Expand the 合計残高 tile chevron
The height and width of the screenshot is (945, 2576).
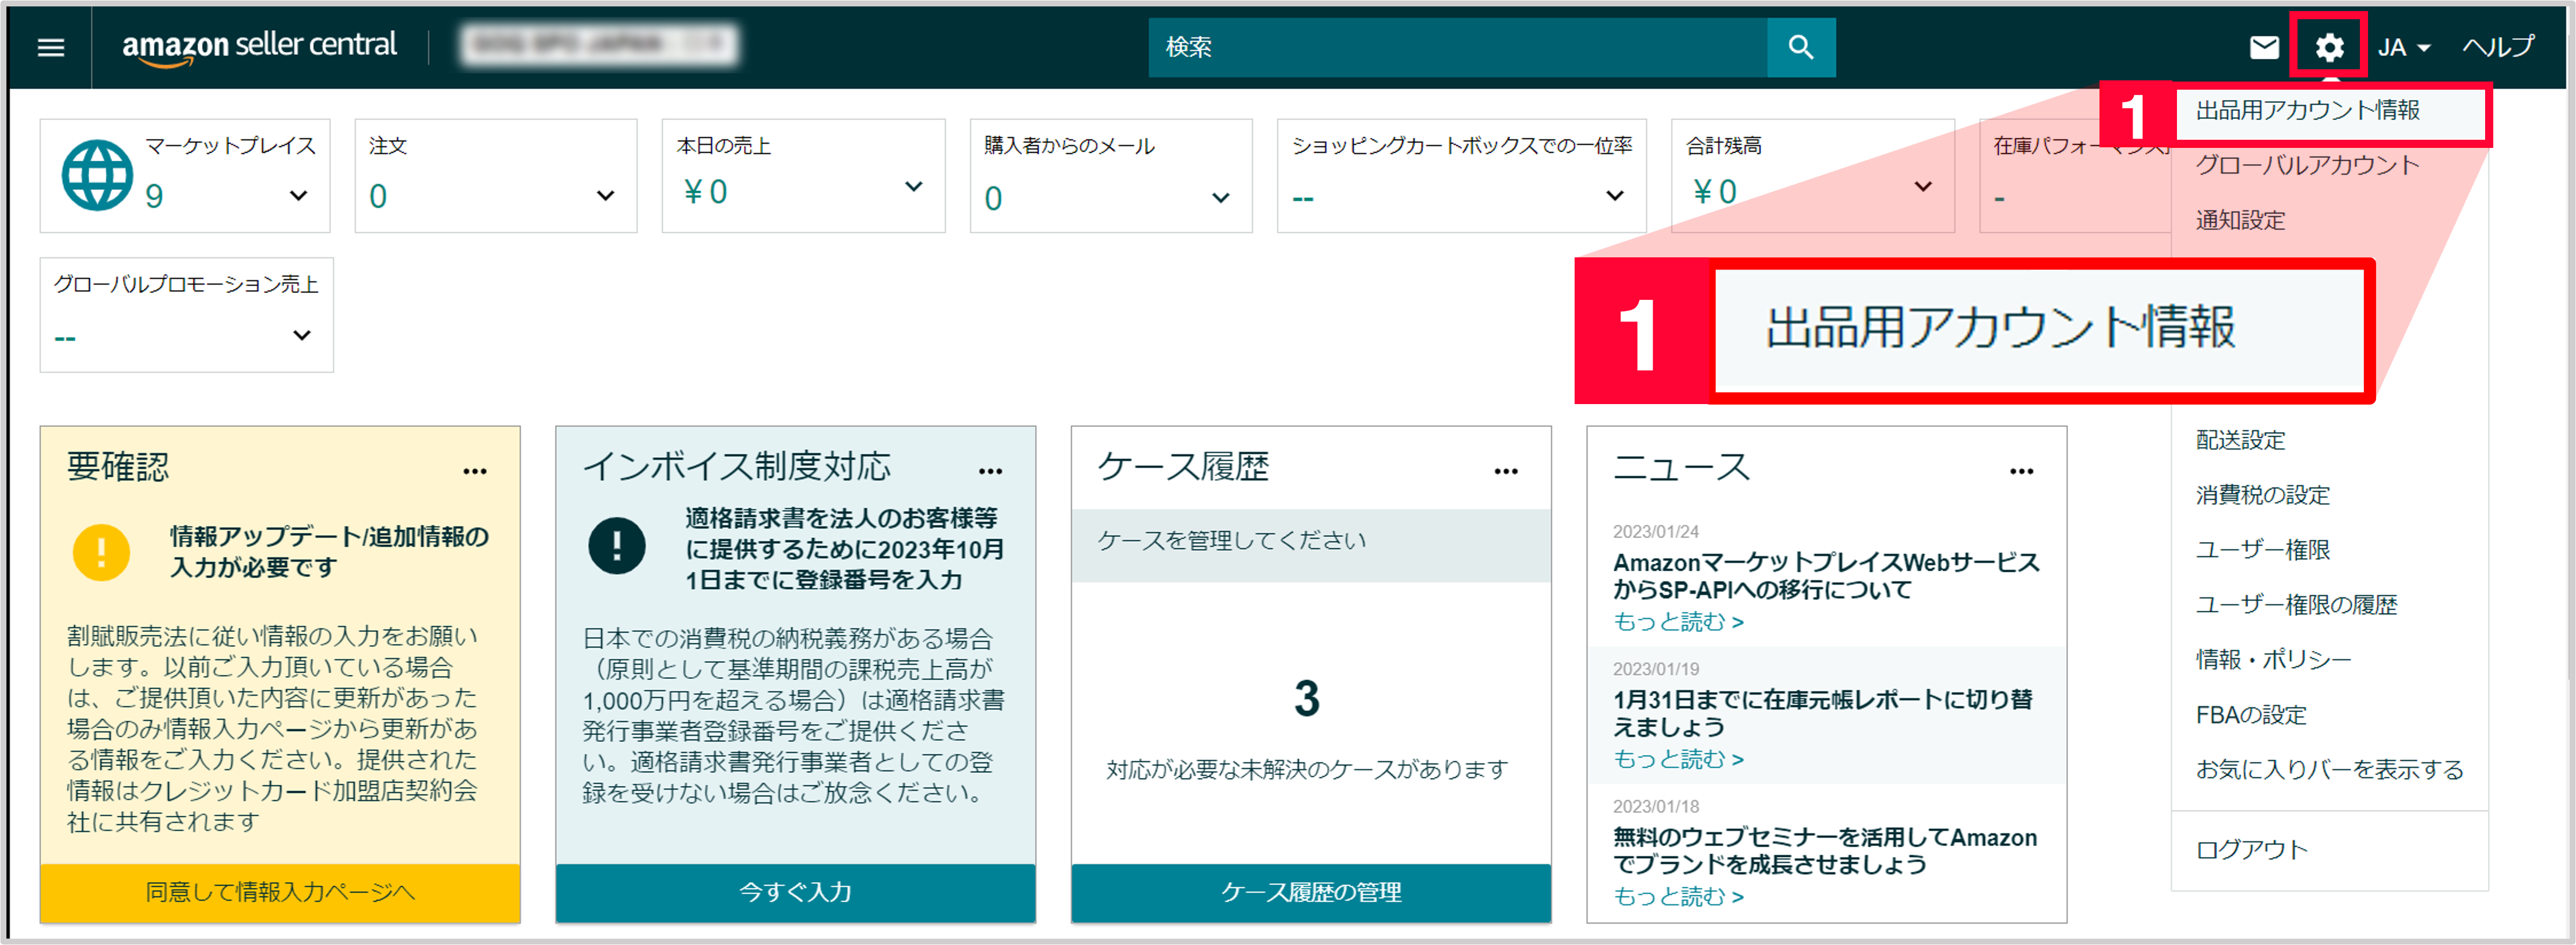pyautogui.click(x=1922, y=186)
